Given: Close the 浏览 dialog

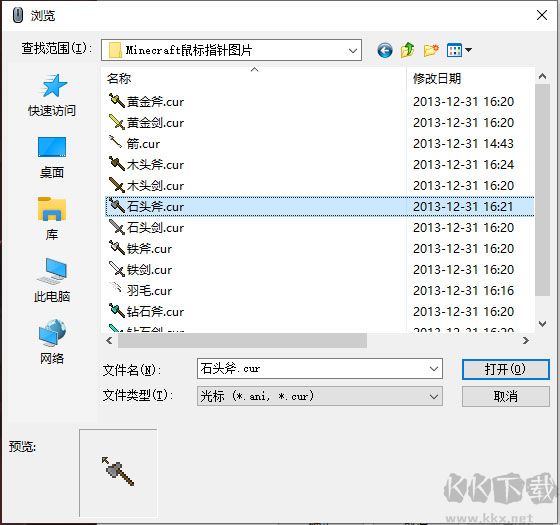Looking at the screenshot, I should pyautogui.click(x=542, y=15).
